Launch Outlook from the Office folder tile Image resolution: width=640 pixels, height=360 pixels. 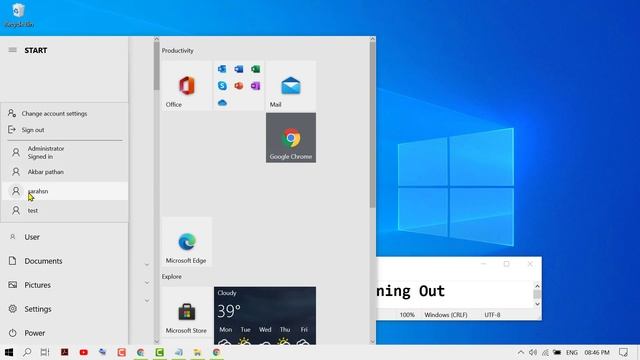(x=222, y=69)
